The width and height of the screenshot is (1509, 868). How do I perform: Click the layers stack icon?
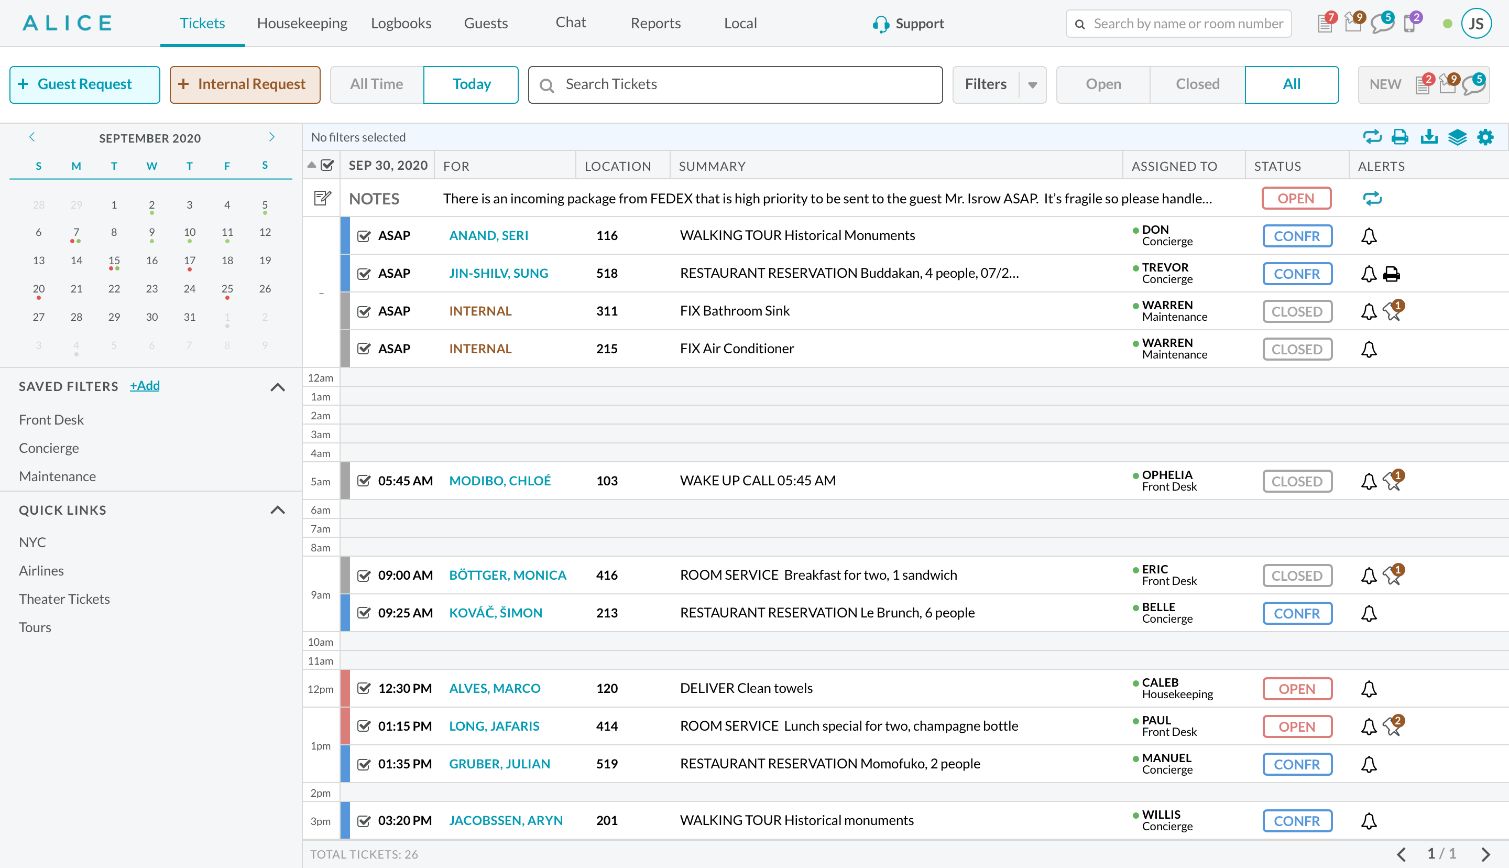1457,137
